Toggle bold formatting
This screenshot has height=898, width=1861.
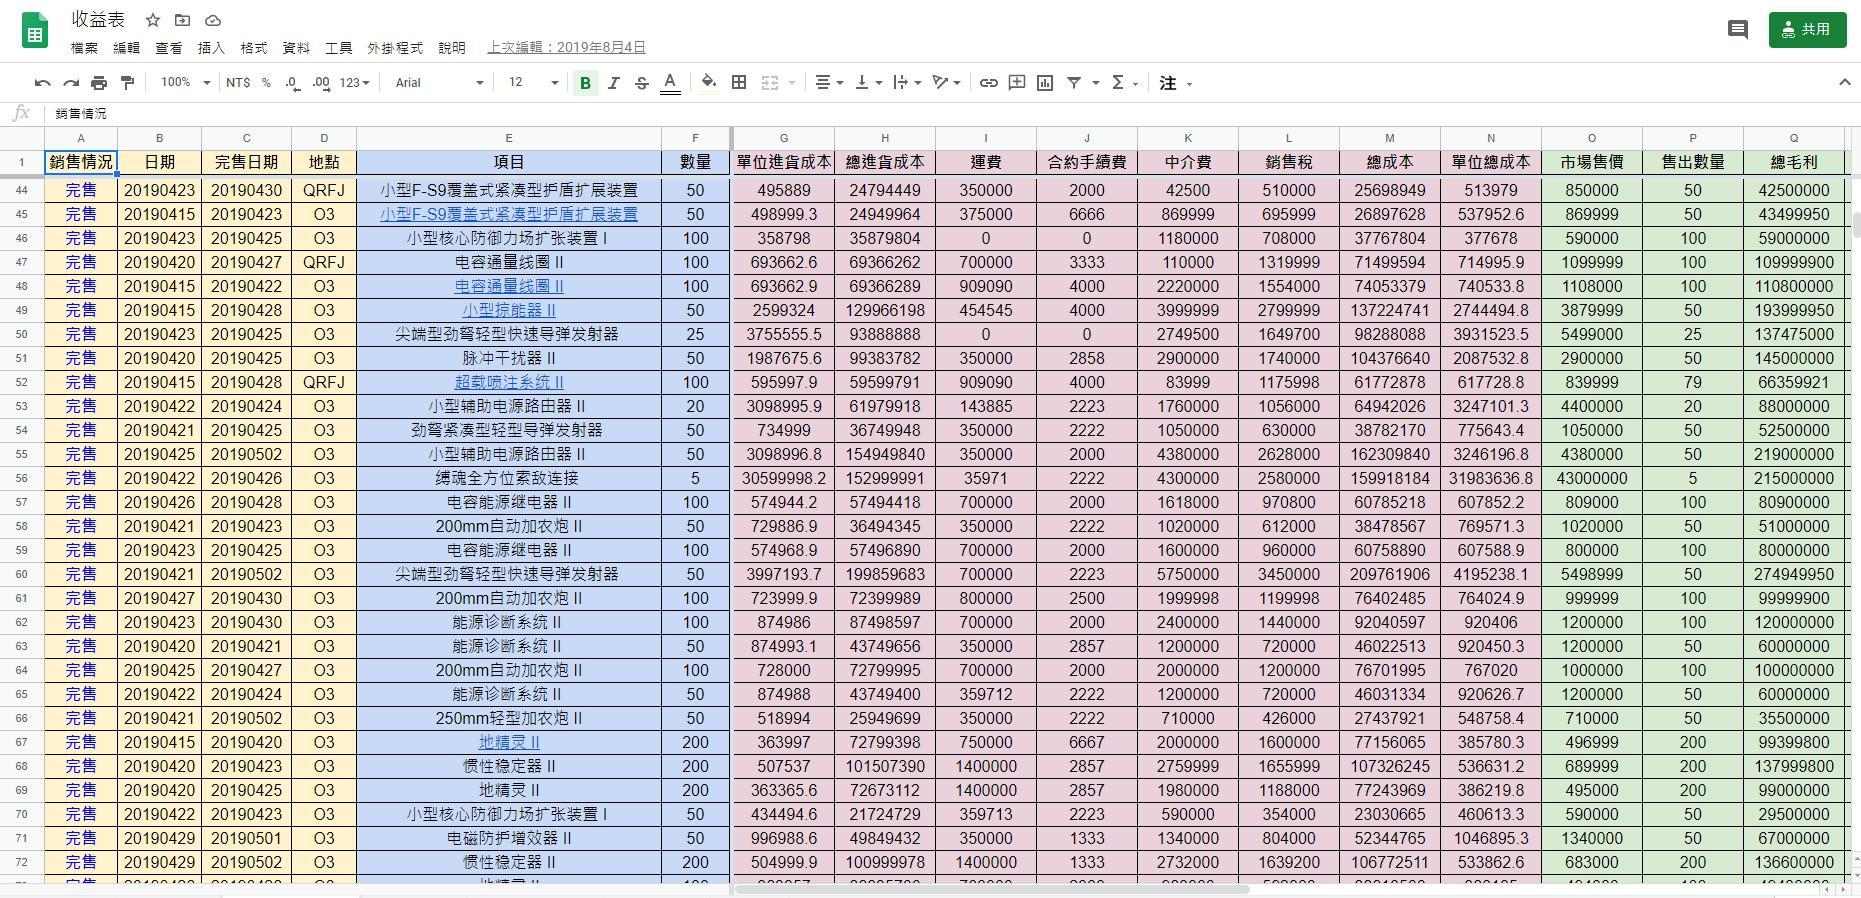(x=585, y=83)
